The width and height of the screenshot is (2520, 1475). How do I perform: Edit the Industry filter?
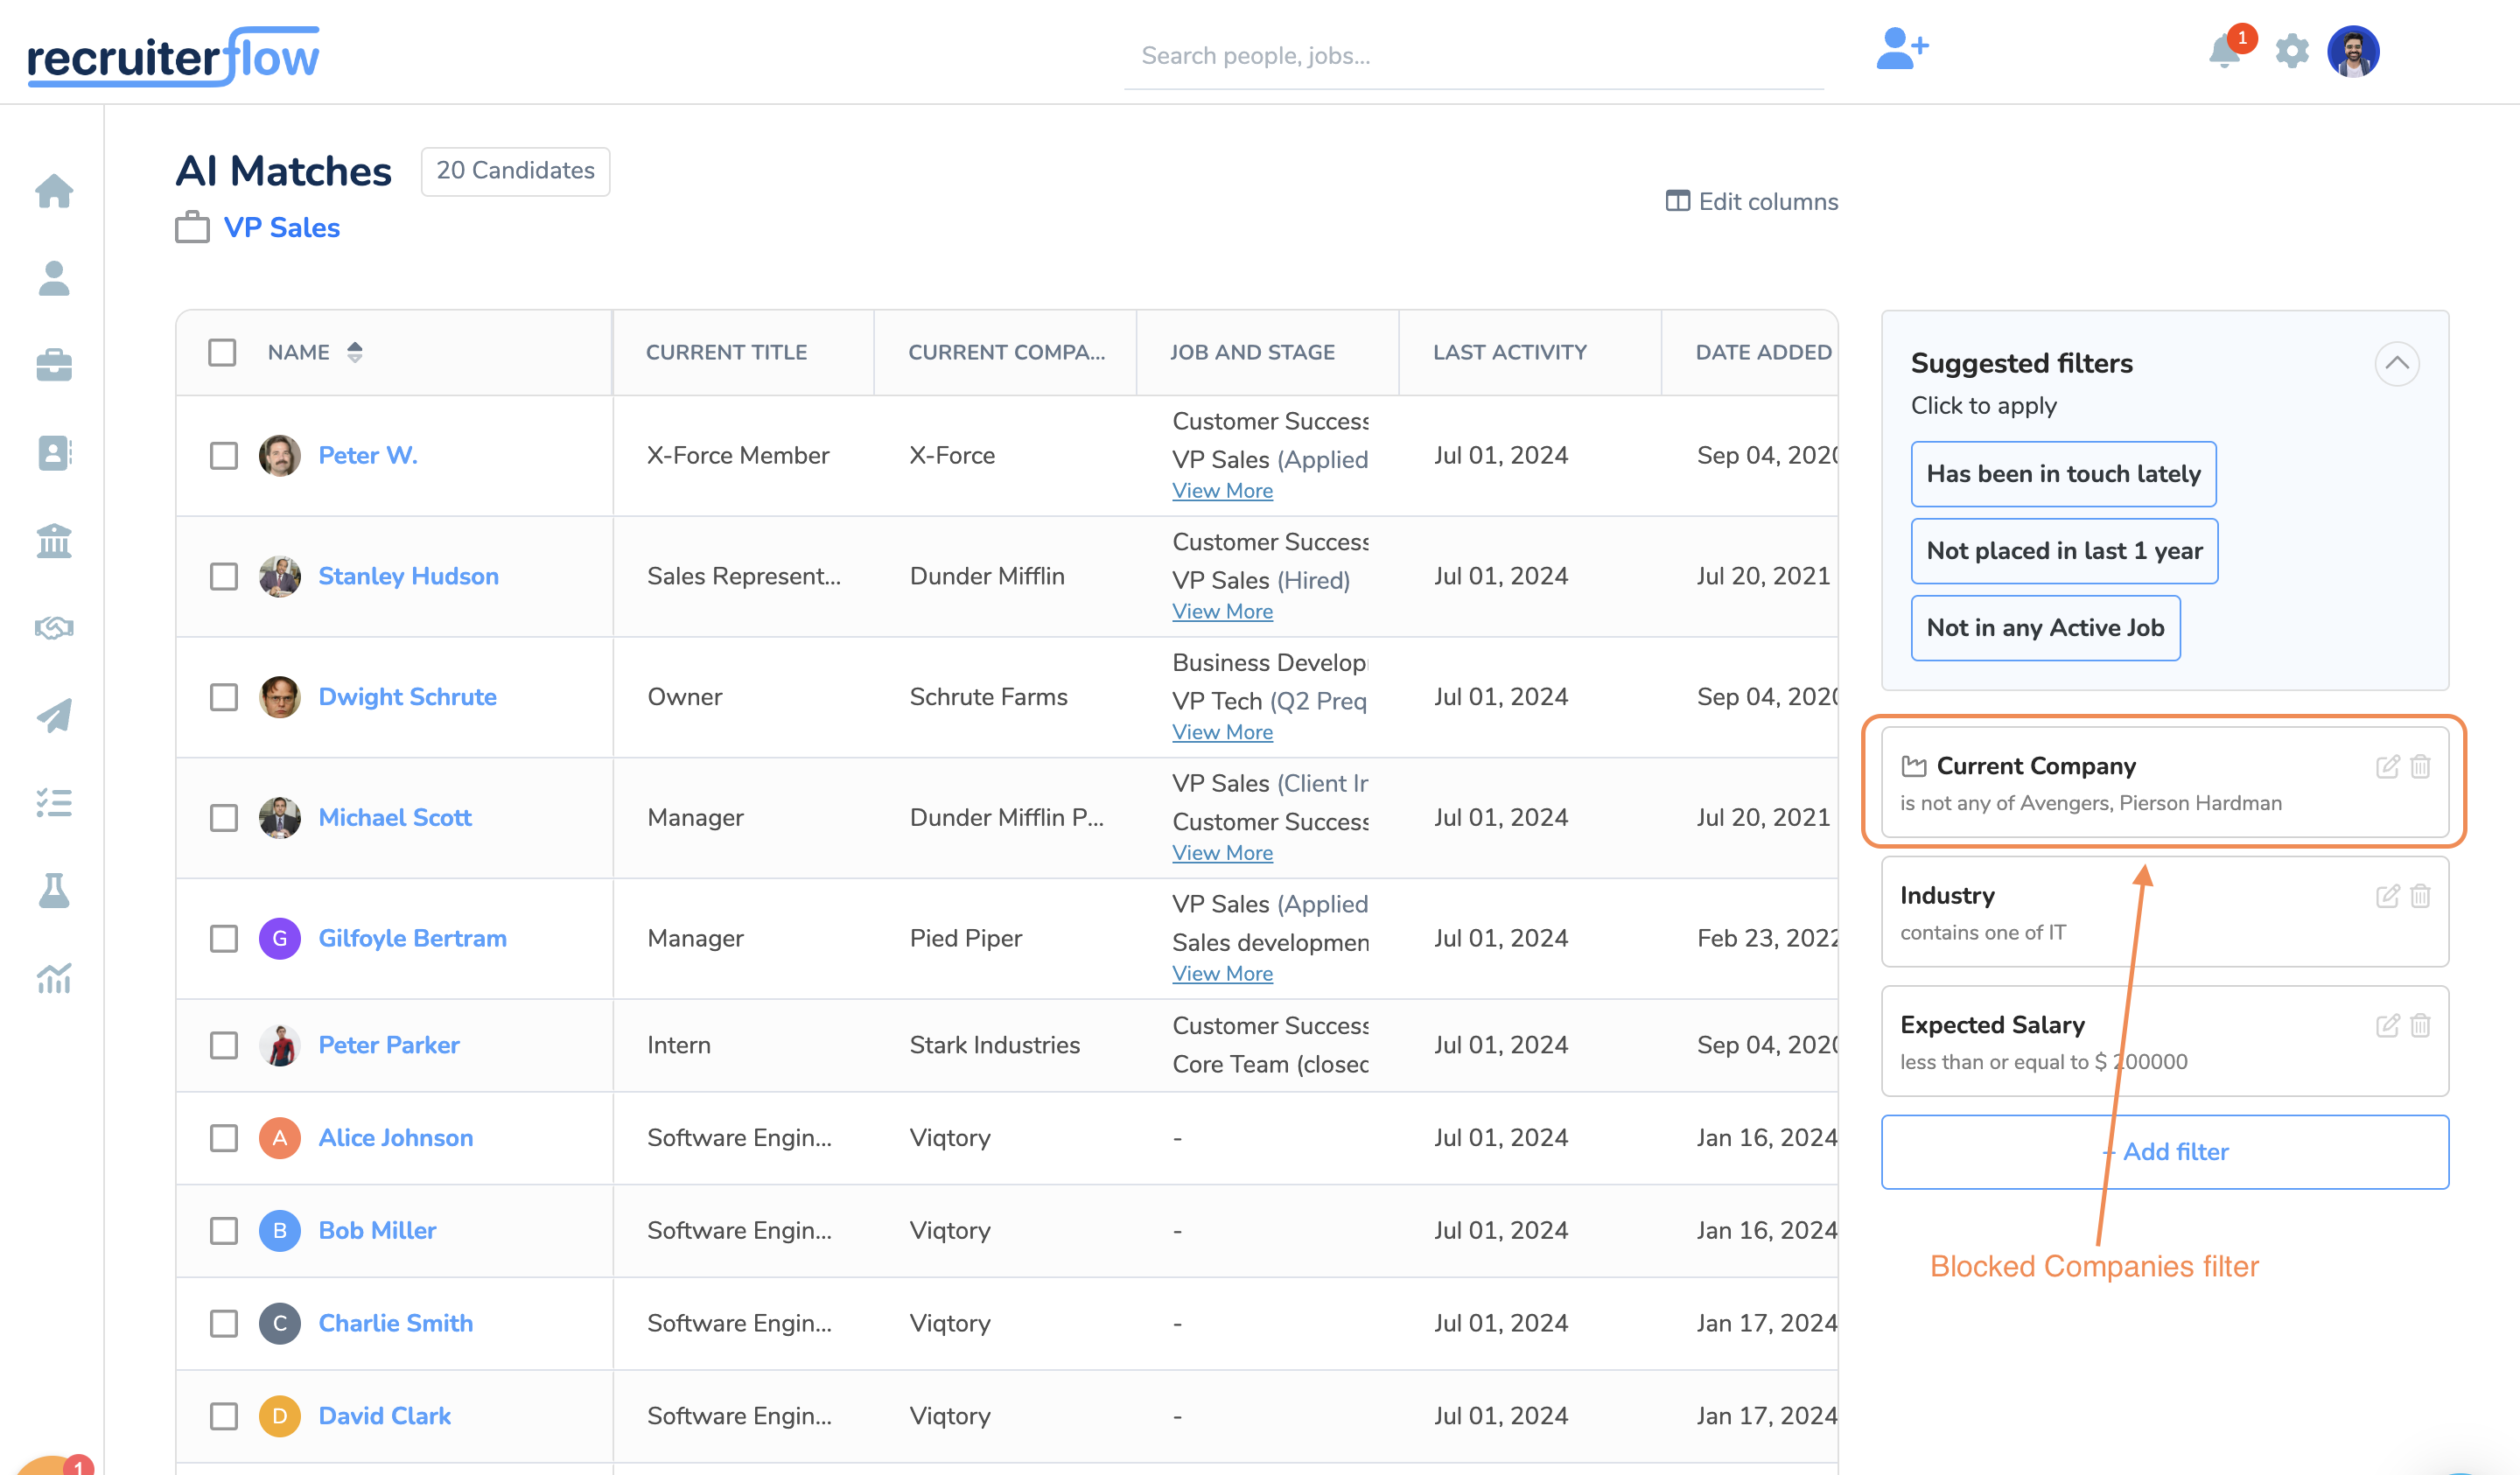point(2387,896)
